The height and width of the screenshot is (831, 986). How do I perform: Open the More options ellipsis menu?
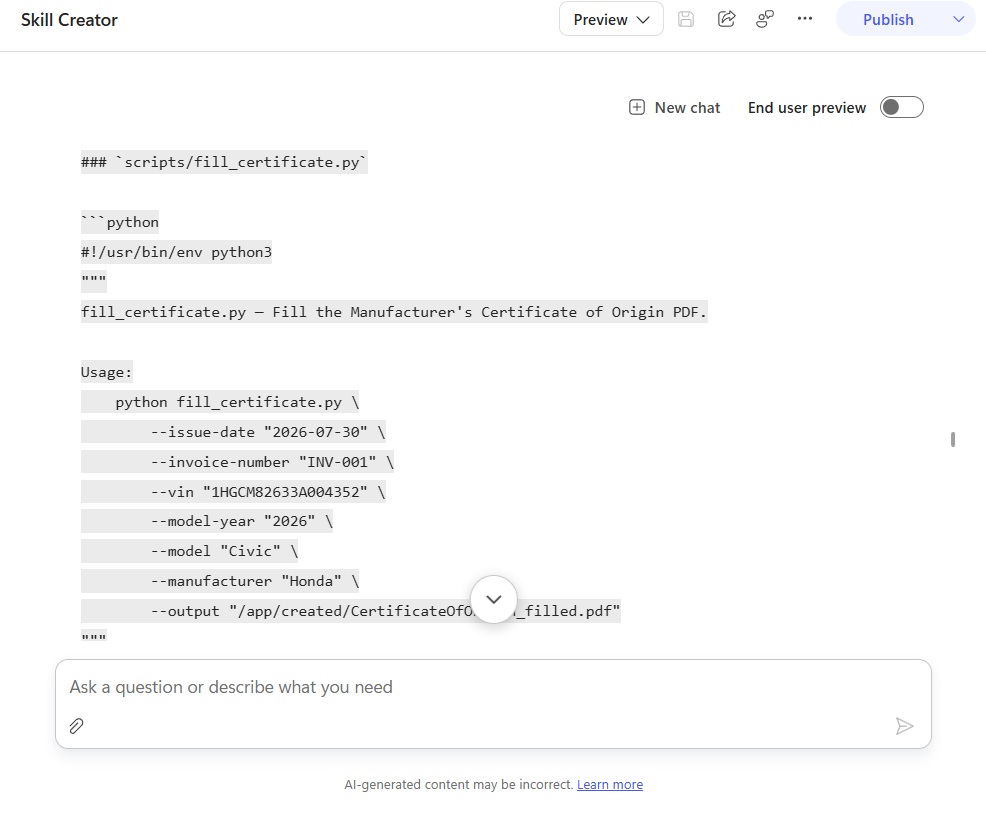[x=805, y=19]
